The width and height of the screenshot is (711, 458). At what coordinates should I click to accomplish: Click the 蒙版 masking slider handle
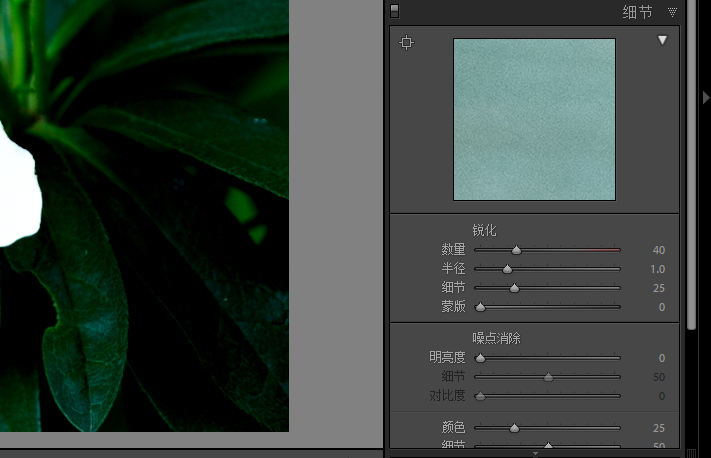tap(480, 307)
